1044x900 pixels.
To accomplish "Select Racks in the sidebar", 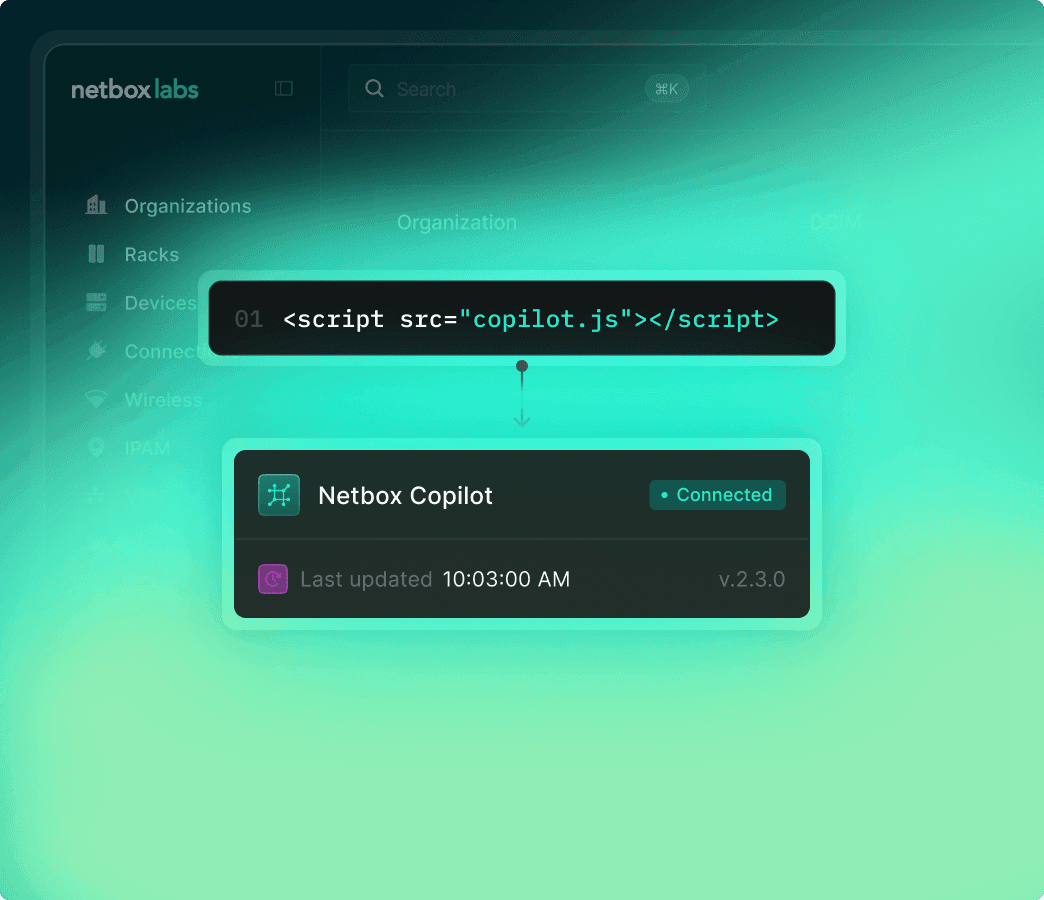I will click(151, 255).
